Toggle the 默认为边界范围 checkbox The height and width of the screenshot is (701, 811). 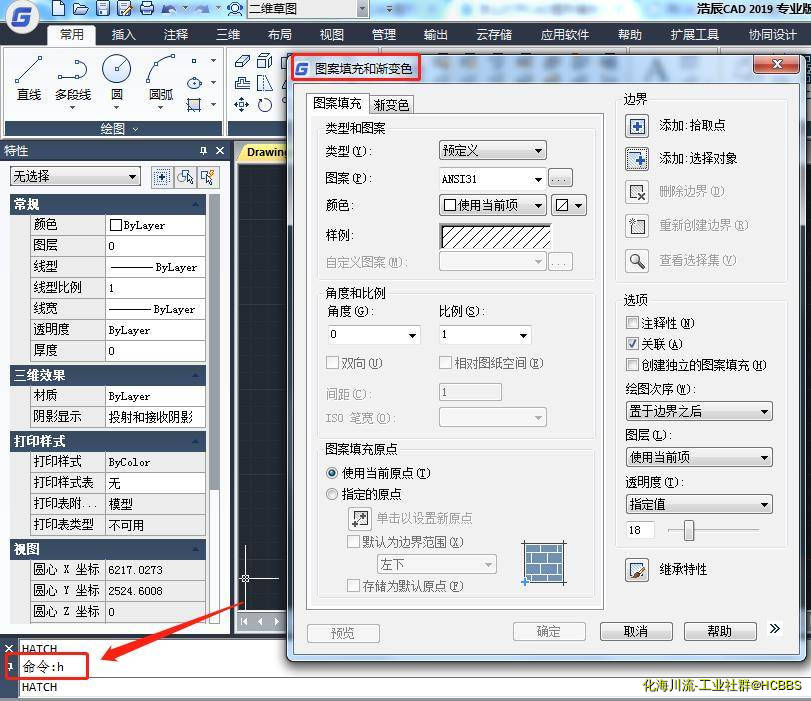click(354, 542)
